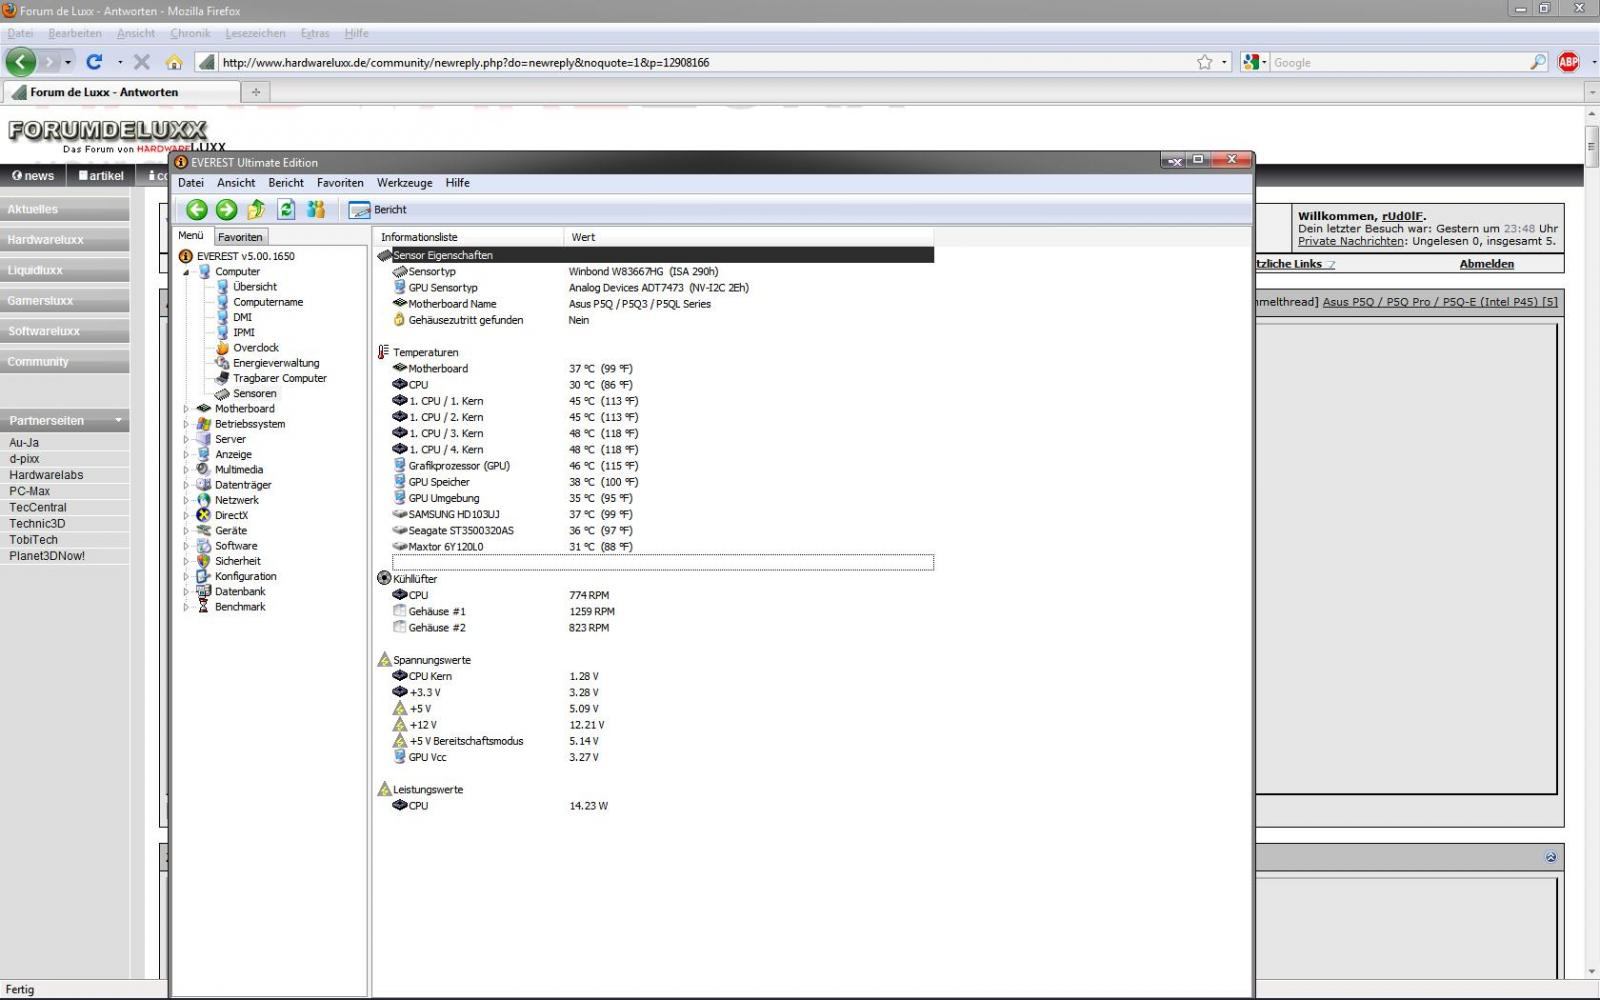
Task: Click the up-level arrow icon in EVEREST toolbar
Action: (256, 209)
